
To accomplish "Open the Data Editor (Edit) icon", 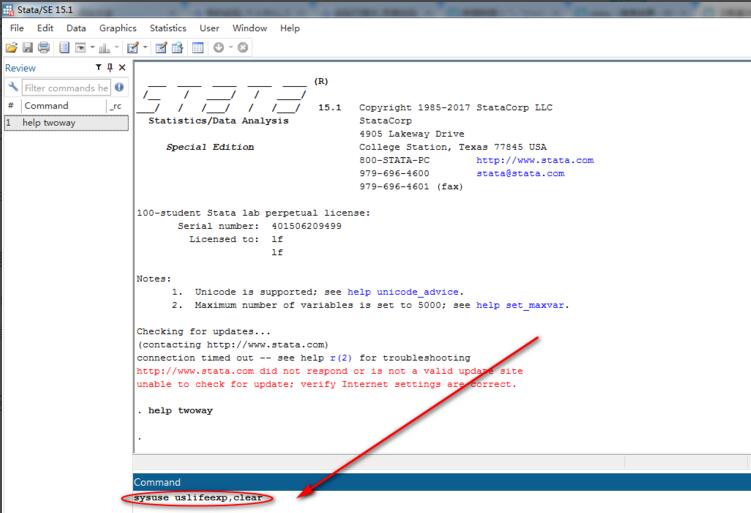I will (x=161, y=47).
